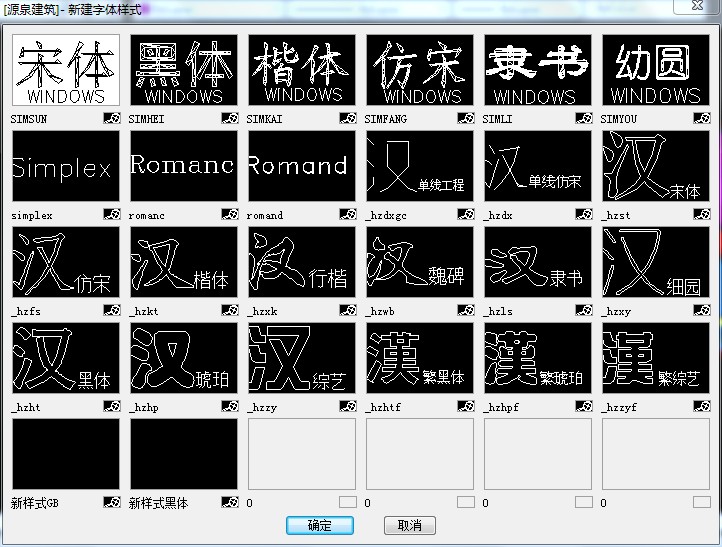The image size is (722, 547).
Task: Click the _hzdxgc font name label
Action: (385, 215)
